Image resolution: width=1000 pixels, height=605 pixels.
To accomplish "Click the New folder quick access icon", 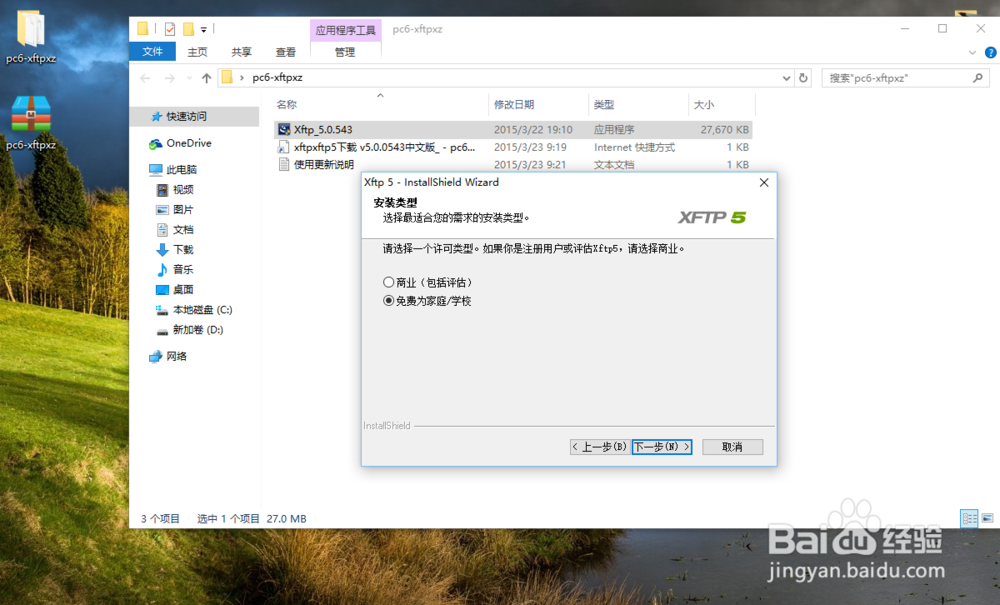I will click(x=188, y=29).
